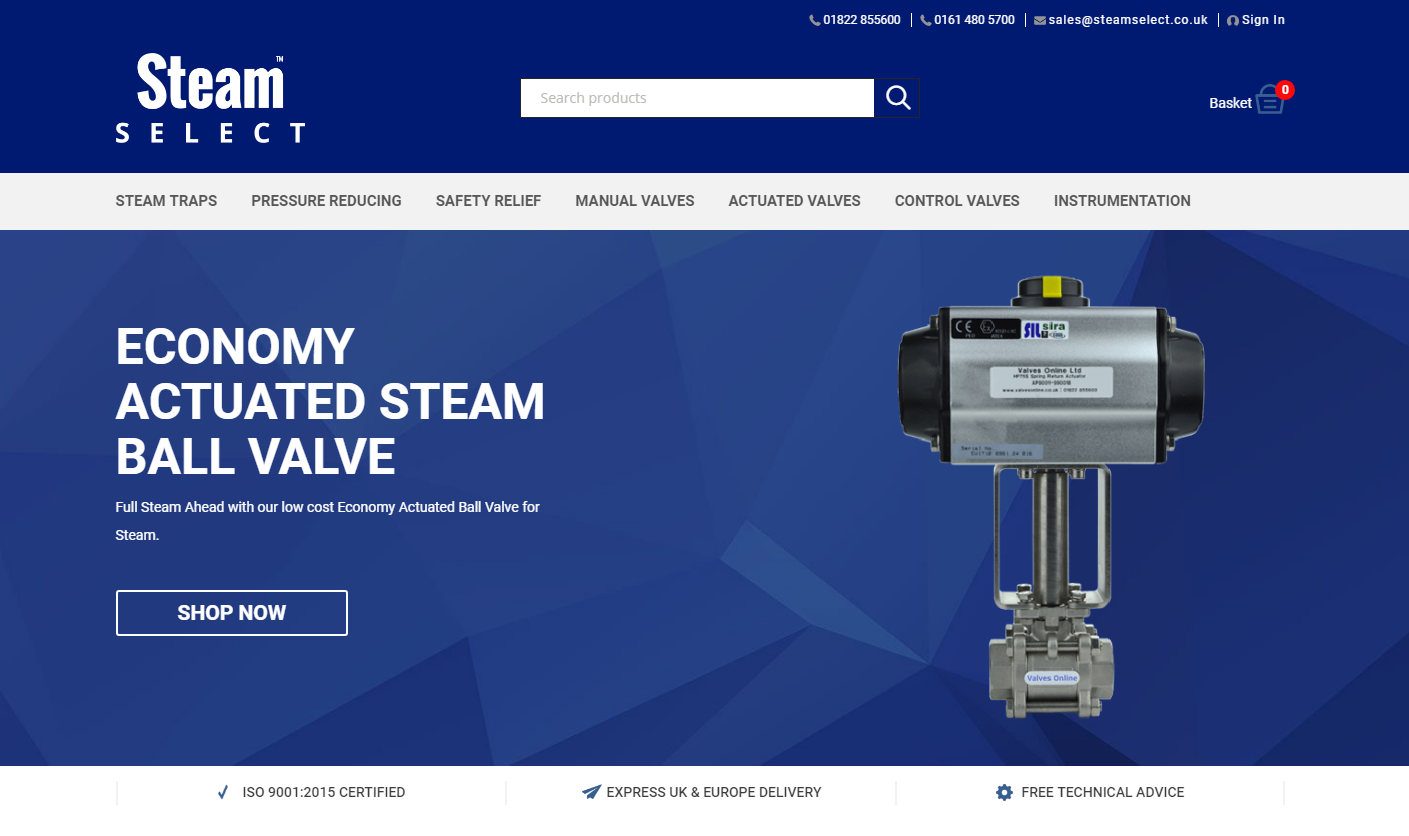Open the Steam Traps menu

[166, 201]
